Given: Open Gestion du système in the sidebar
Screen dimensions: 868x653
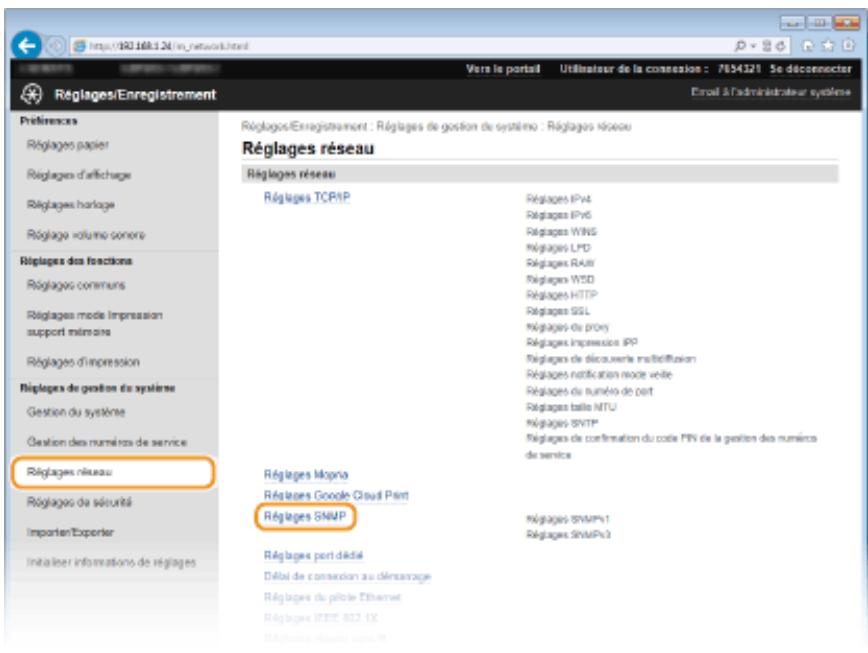Looking at the screenshot, I should tap(76, 412).
